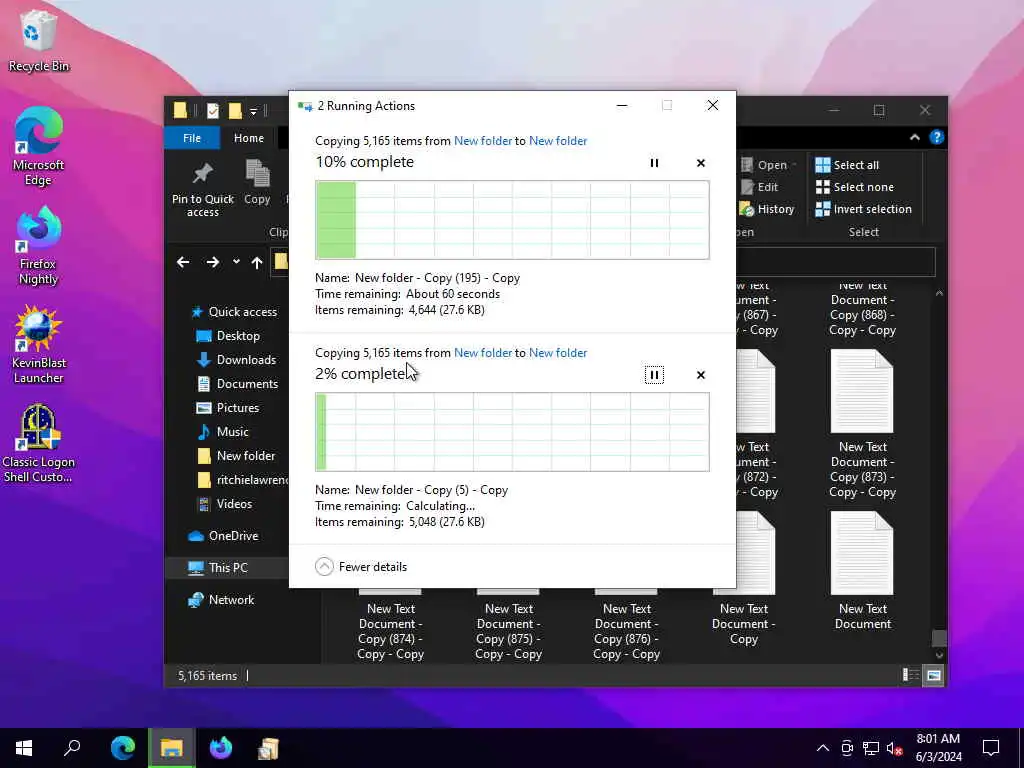
Task: Pause the 10% complete copy operation
Action: coord(654,163)
